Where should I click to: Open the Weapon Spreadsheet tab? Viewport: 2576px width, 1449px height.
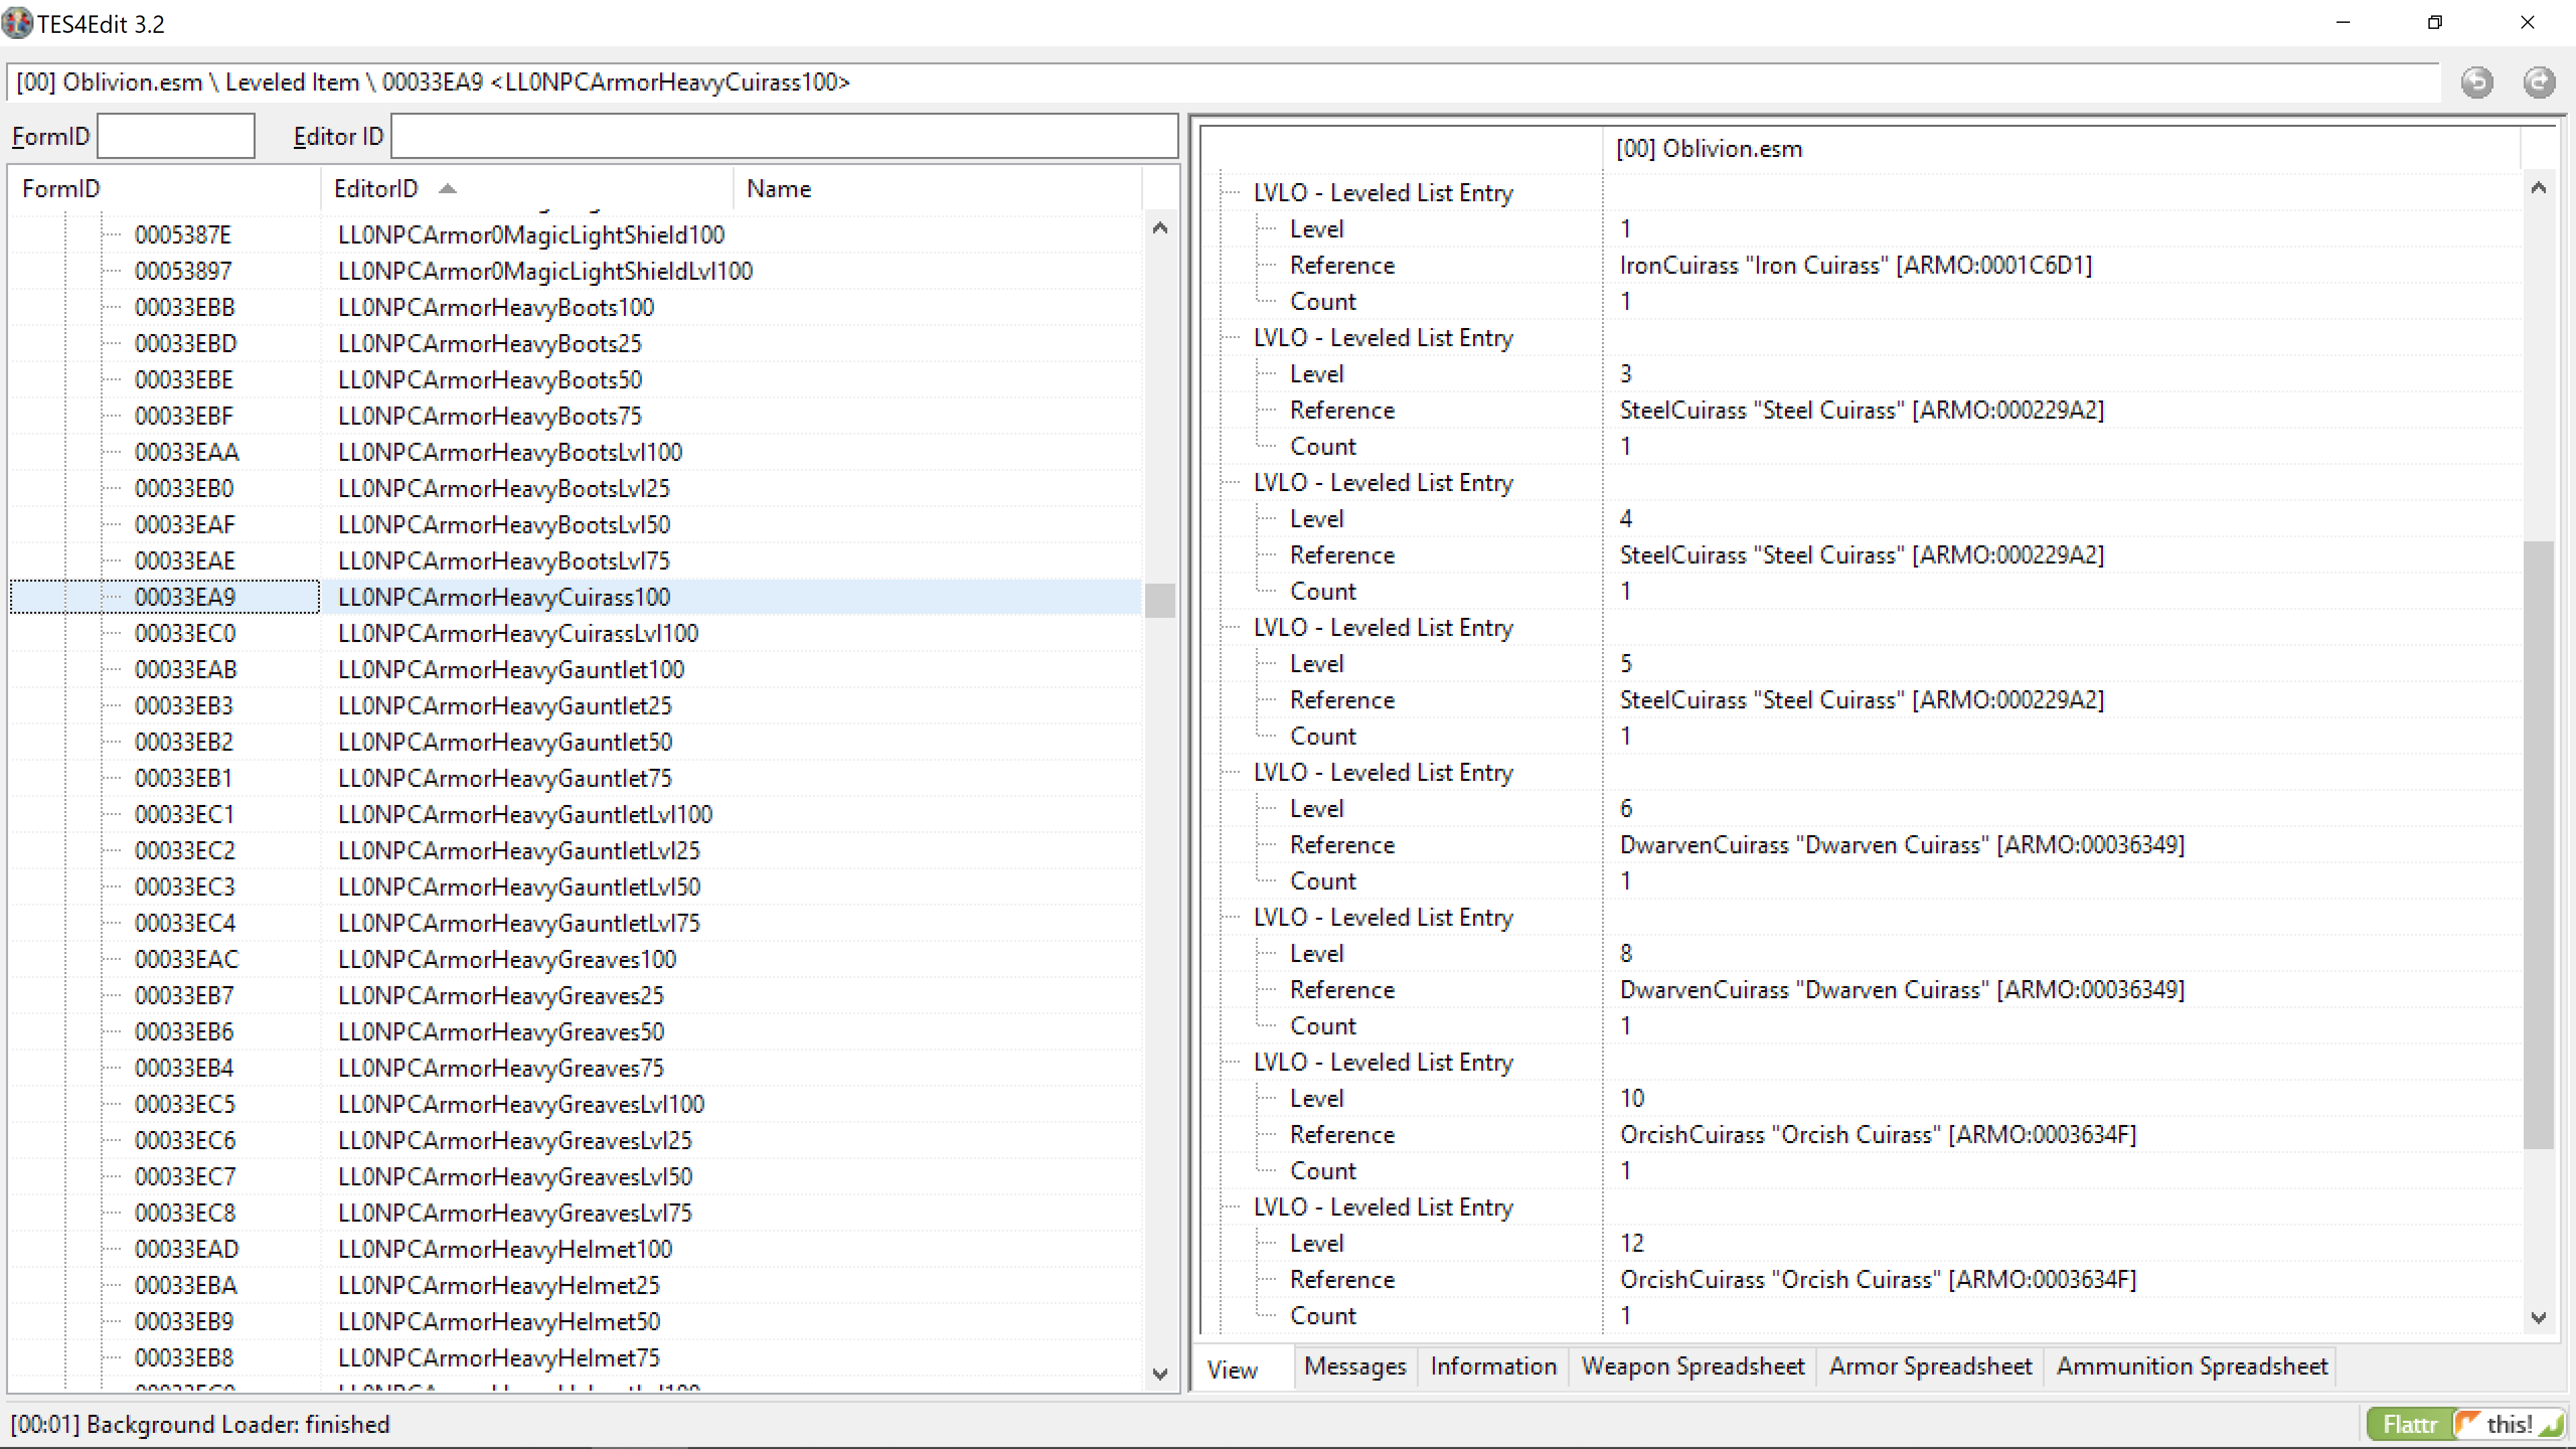(1692, 1366)
